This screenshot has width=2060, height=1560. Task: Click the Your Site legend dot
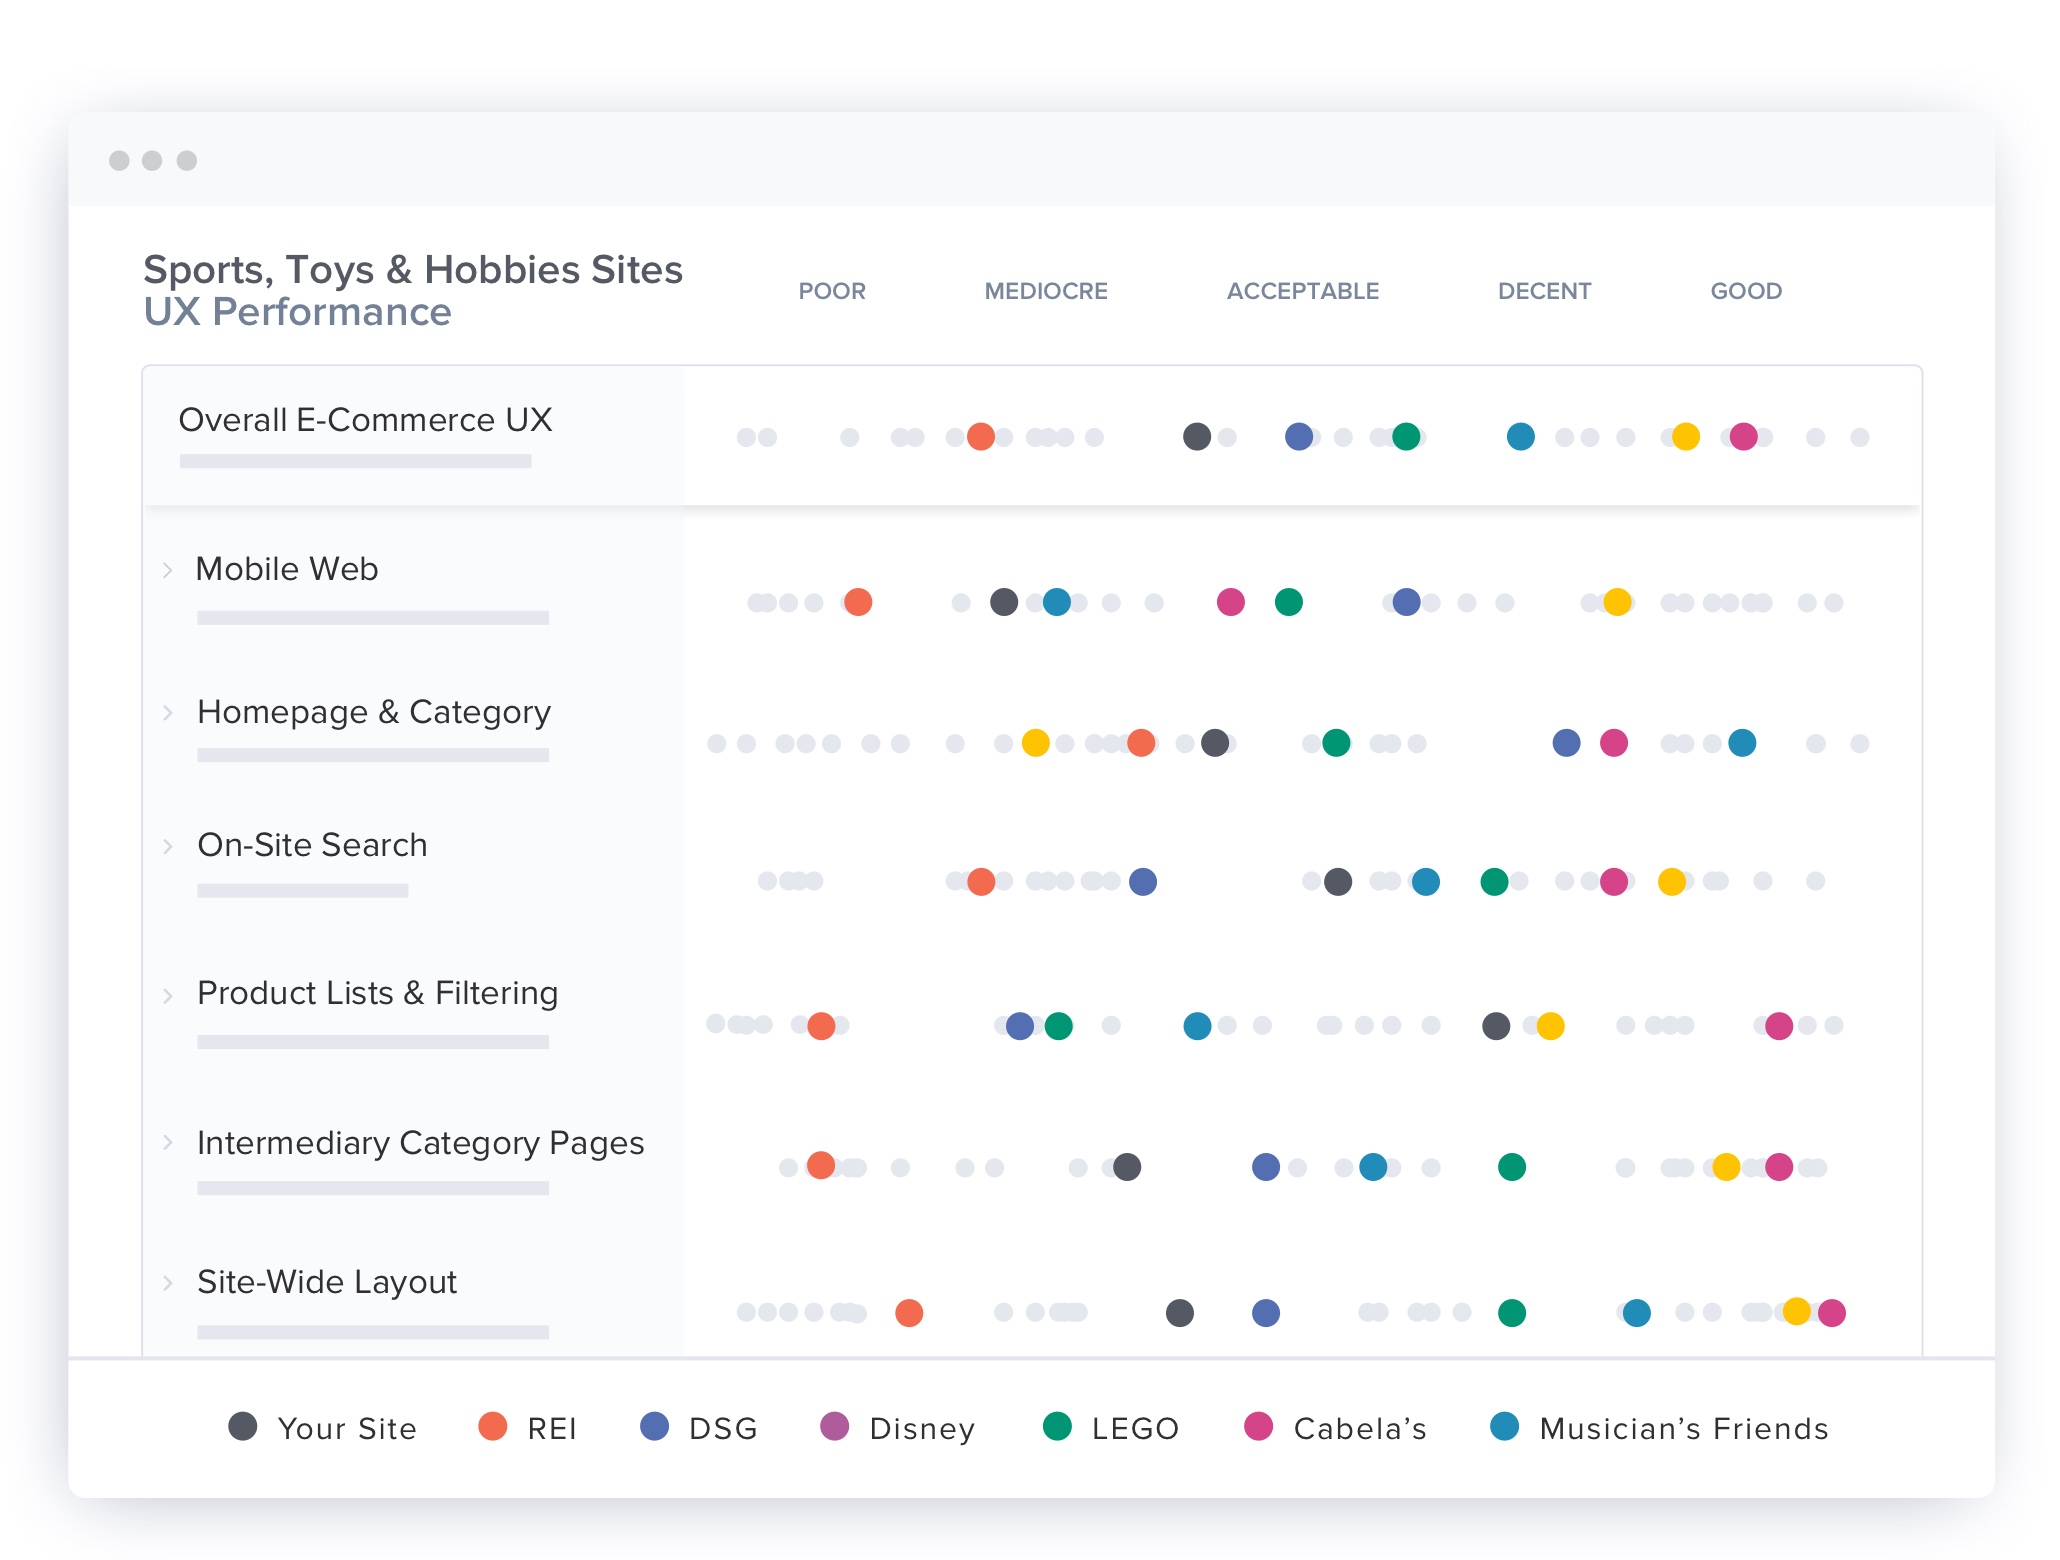(243, 1426)
